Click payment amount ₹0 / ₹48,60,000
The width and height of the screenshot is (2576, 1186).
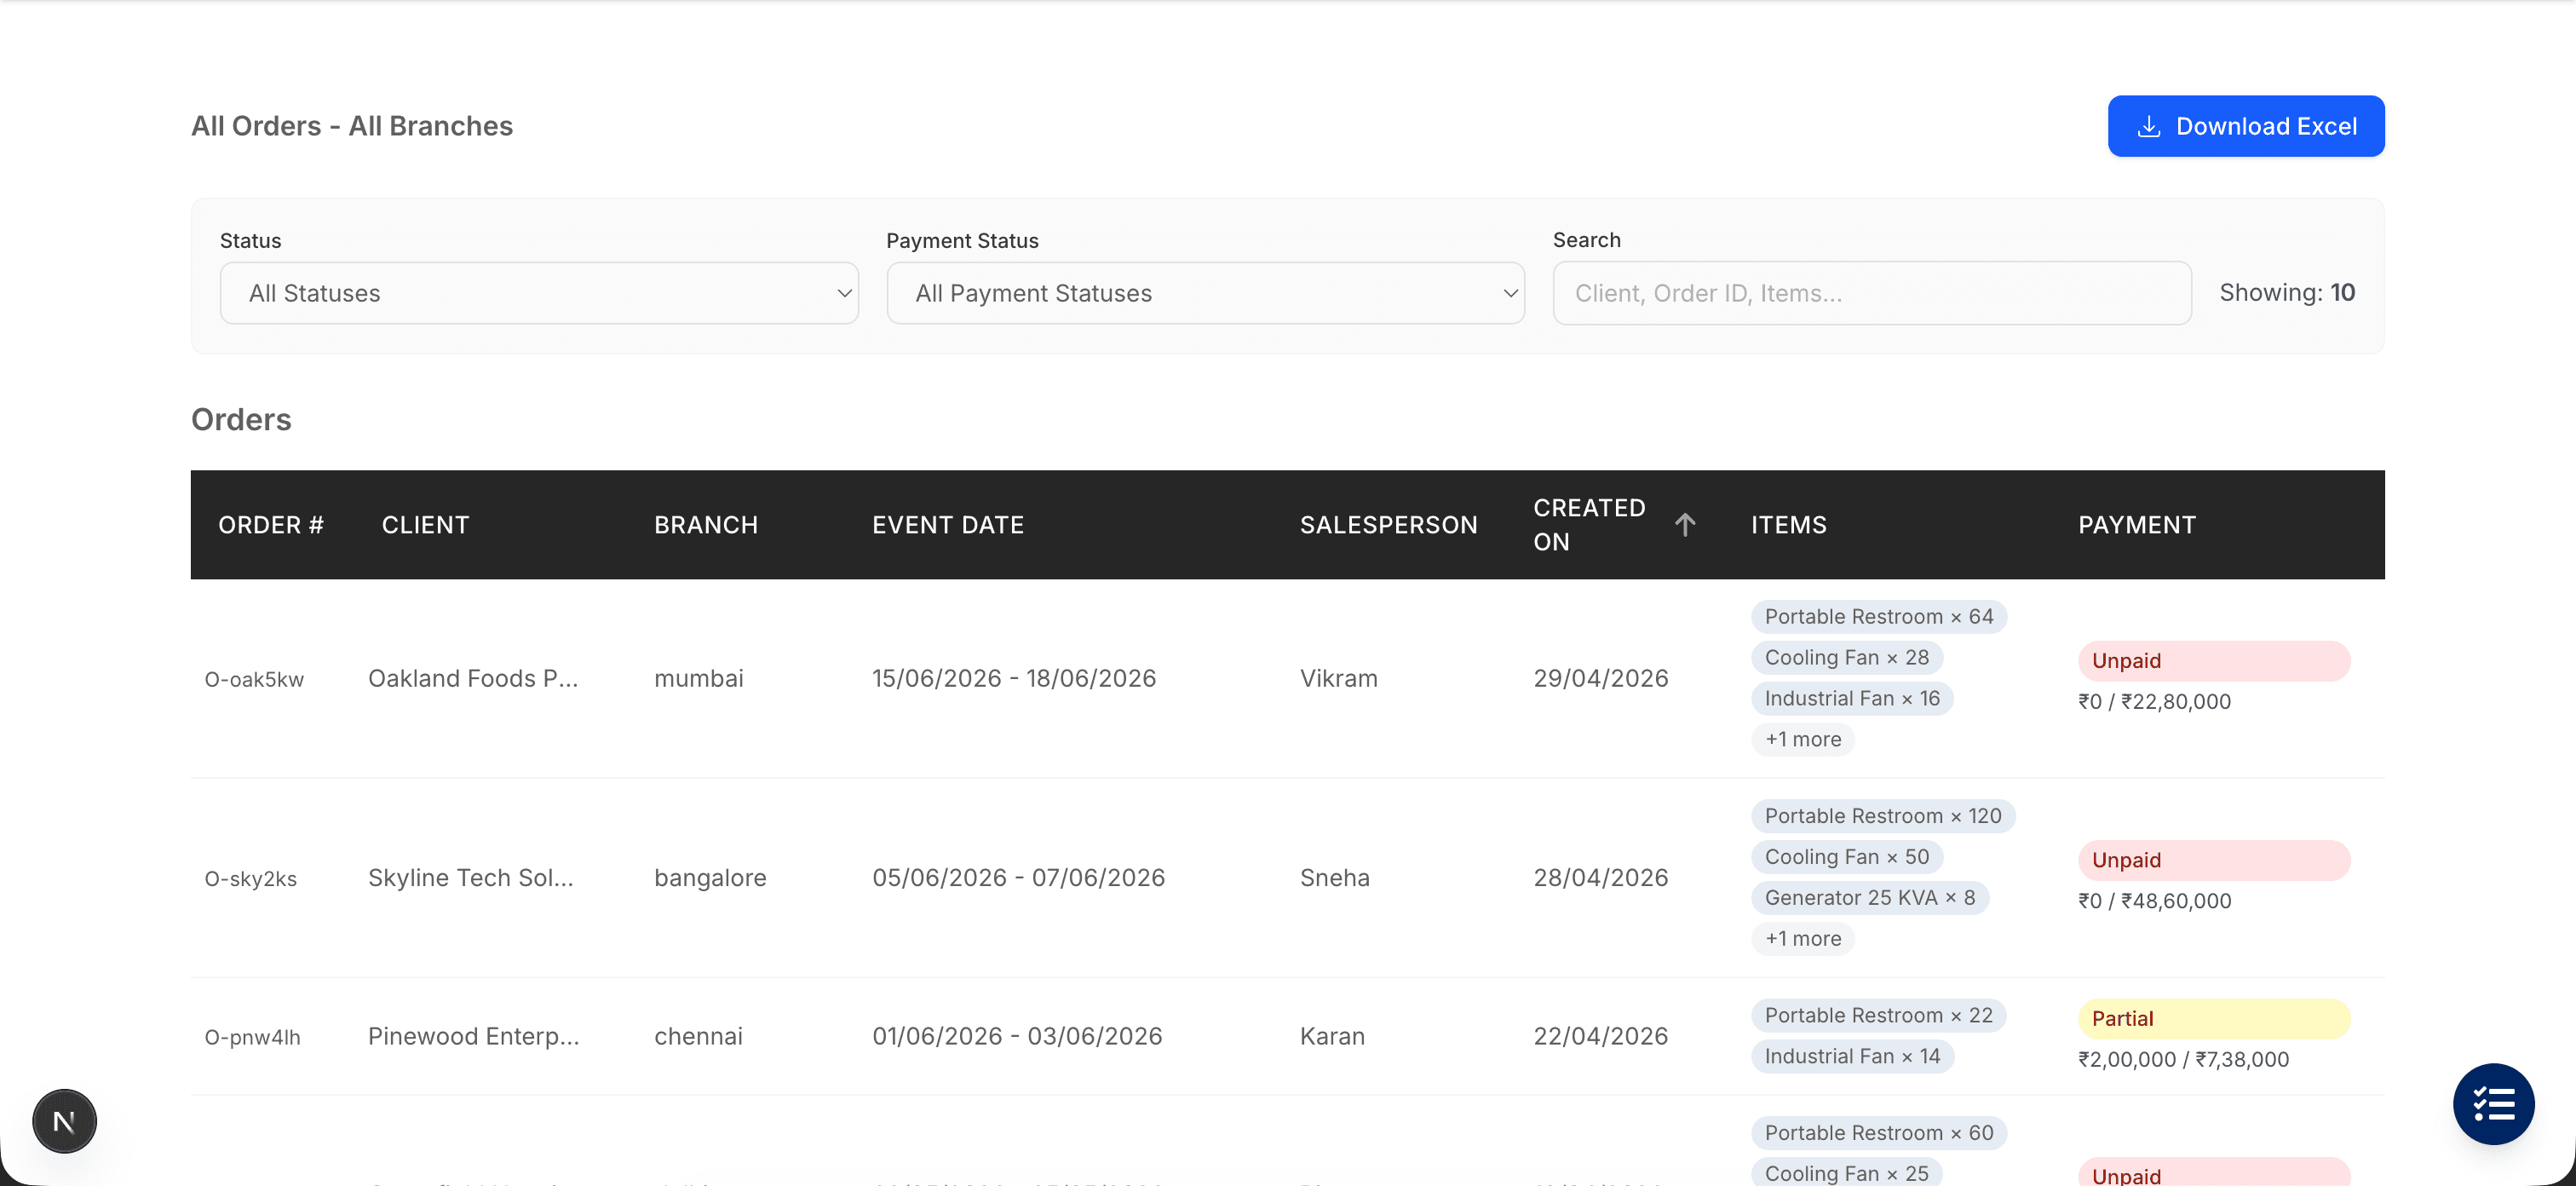[2154, 901]
